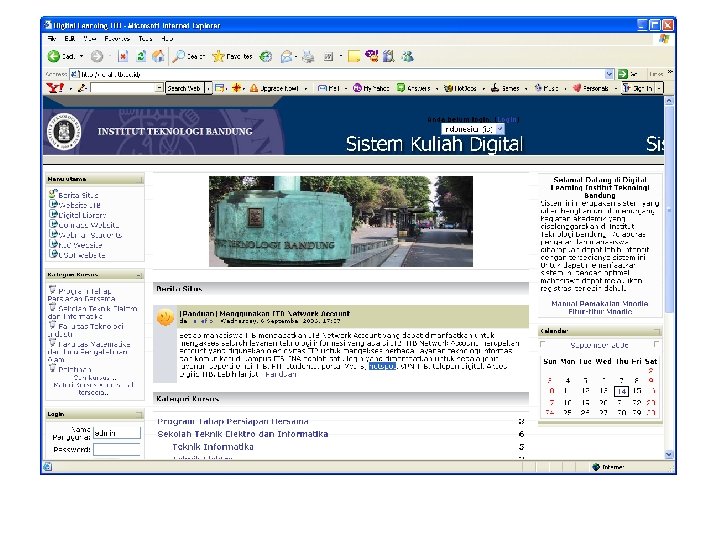720x540 pixels.
Task: Open the Yahoo Games toolbar button
Action: tap(505, 88)
